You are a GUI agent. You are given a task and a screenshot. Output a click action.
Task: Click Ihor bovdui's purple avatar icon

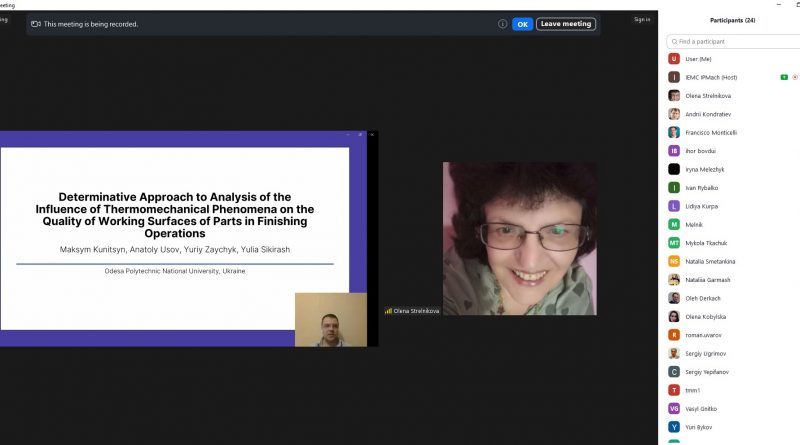point(674,151)
